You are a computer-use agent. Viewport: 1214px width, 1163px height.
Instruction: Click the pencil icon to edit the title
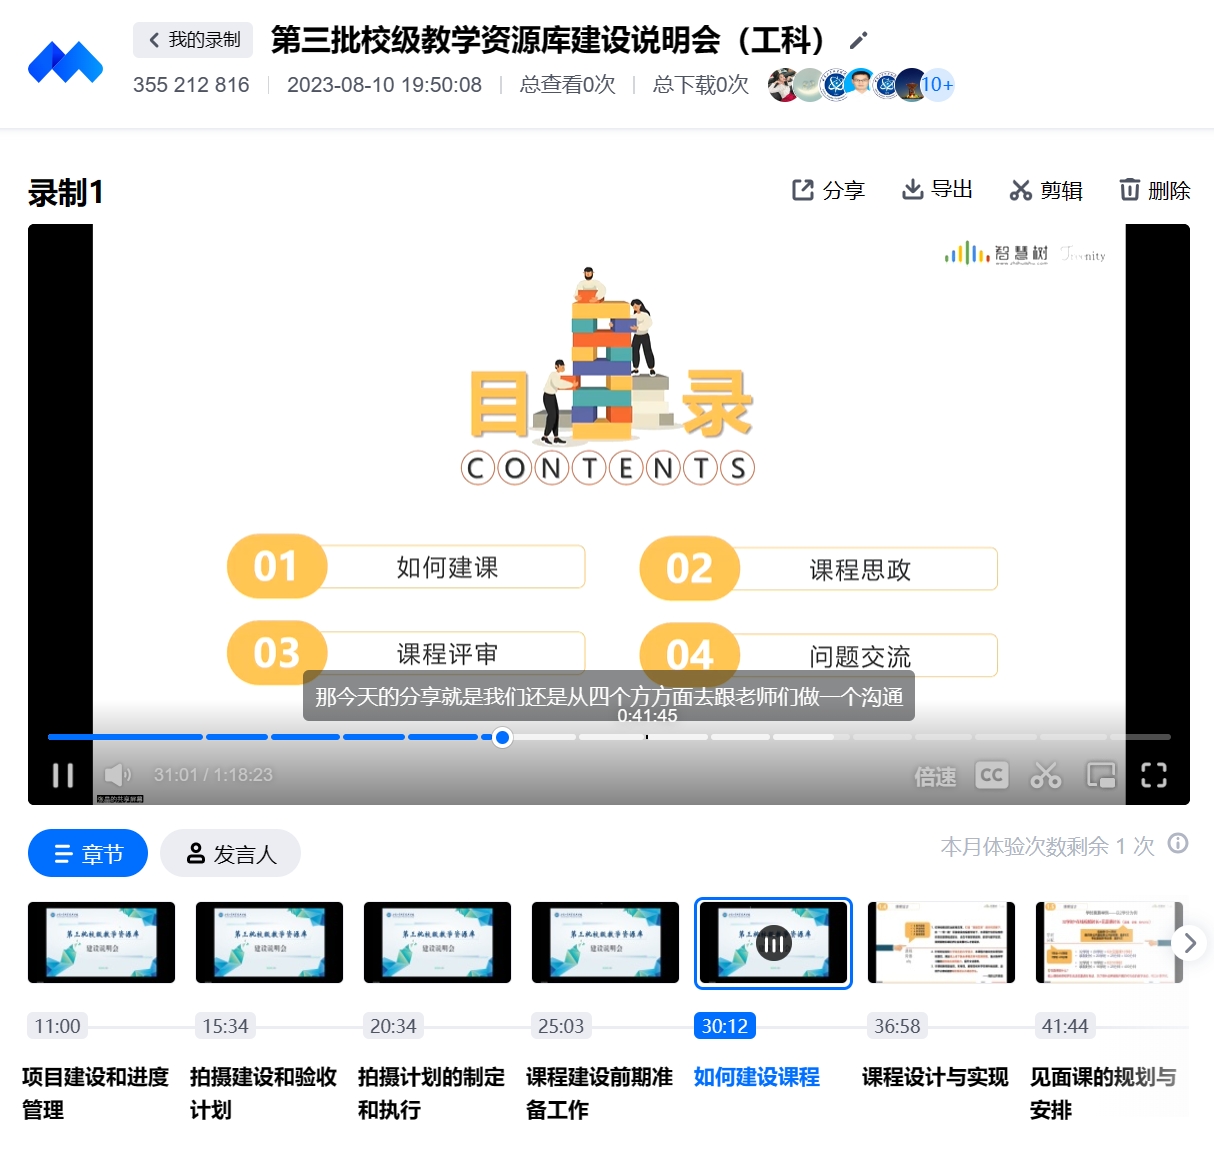[x=858, y=41]
